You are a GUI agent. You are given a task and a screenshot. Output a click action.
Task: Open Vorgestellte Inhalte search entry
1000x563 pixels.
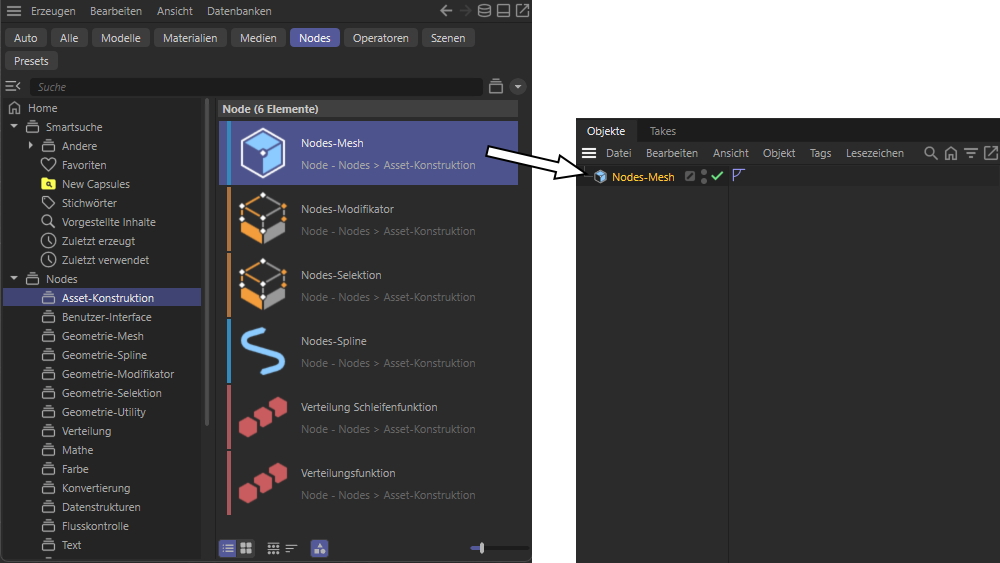click(108, 222)
